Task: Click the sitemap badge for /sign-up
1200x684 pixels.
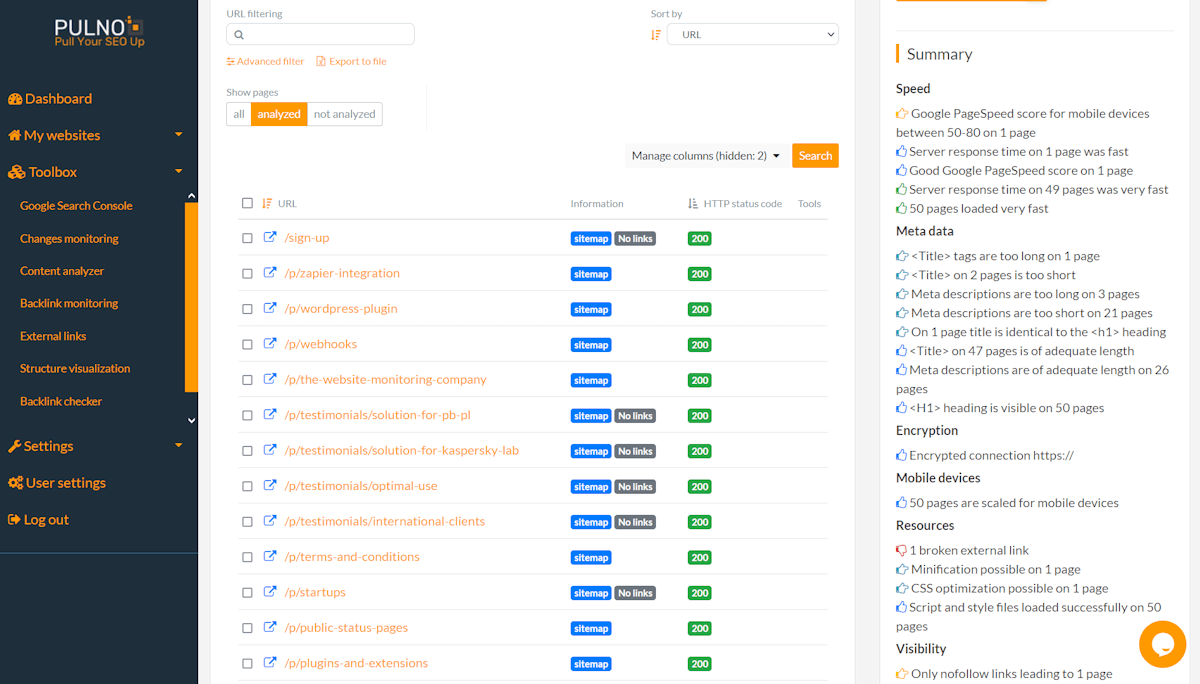Action: click(591, 239)
